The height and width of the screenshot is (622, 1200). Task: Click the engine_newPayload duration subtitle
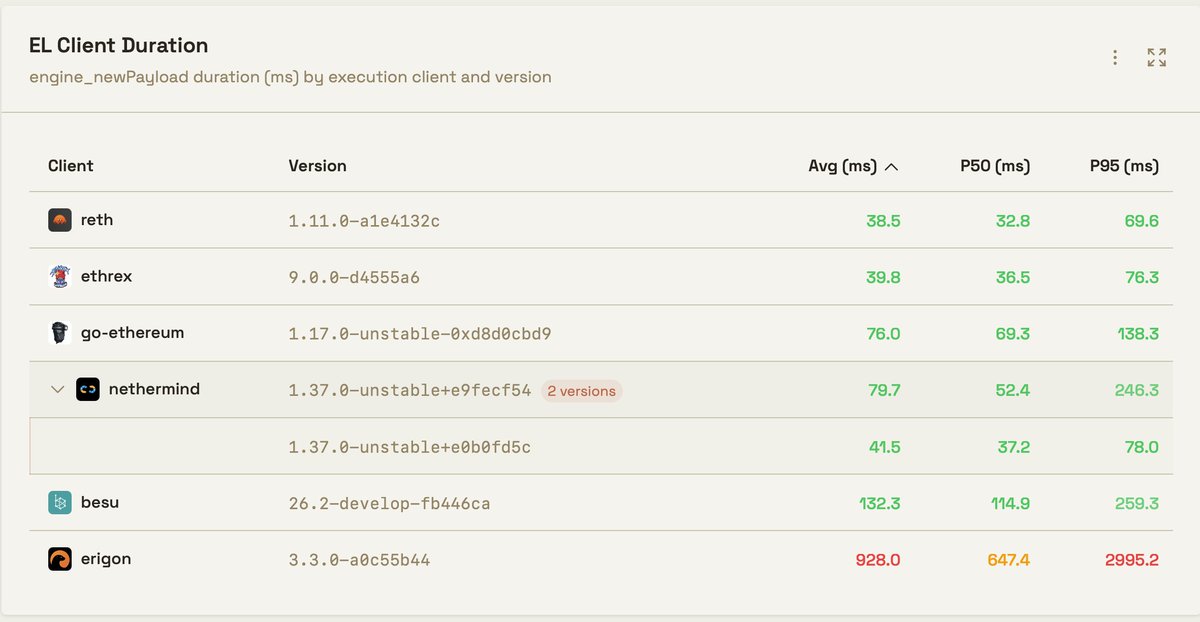[x=290, y=77]
